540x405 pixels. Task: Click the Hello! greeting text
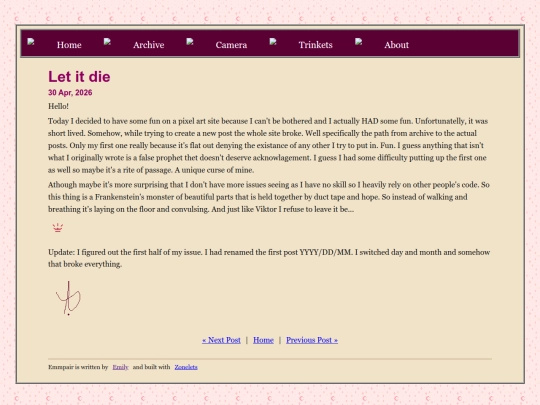tap(59, 106)
